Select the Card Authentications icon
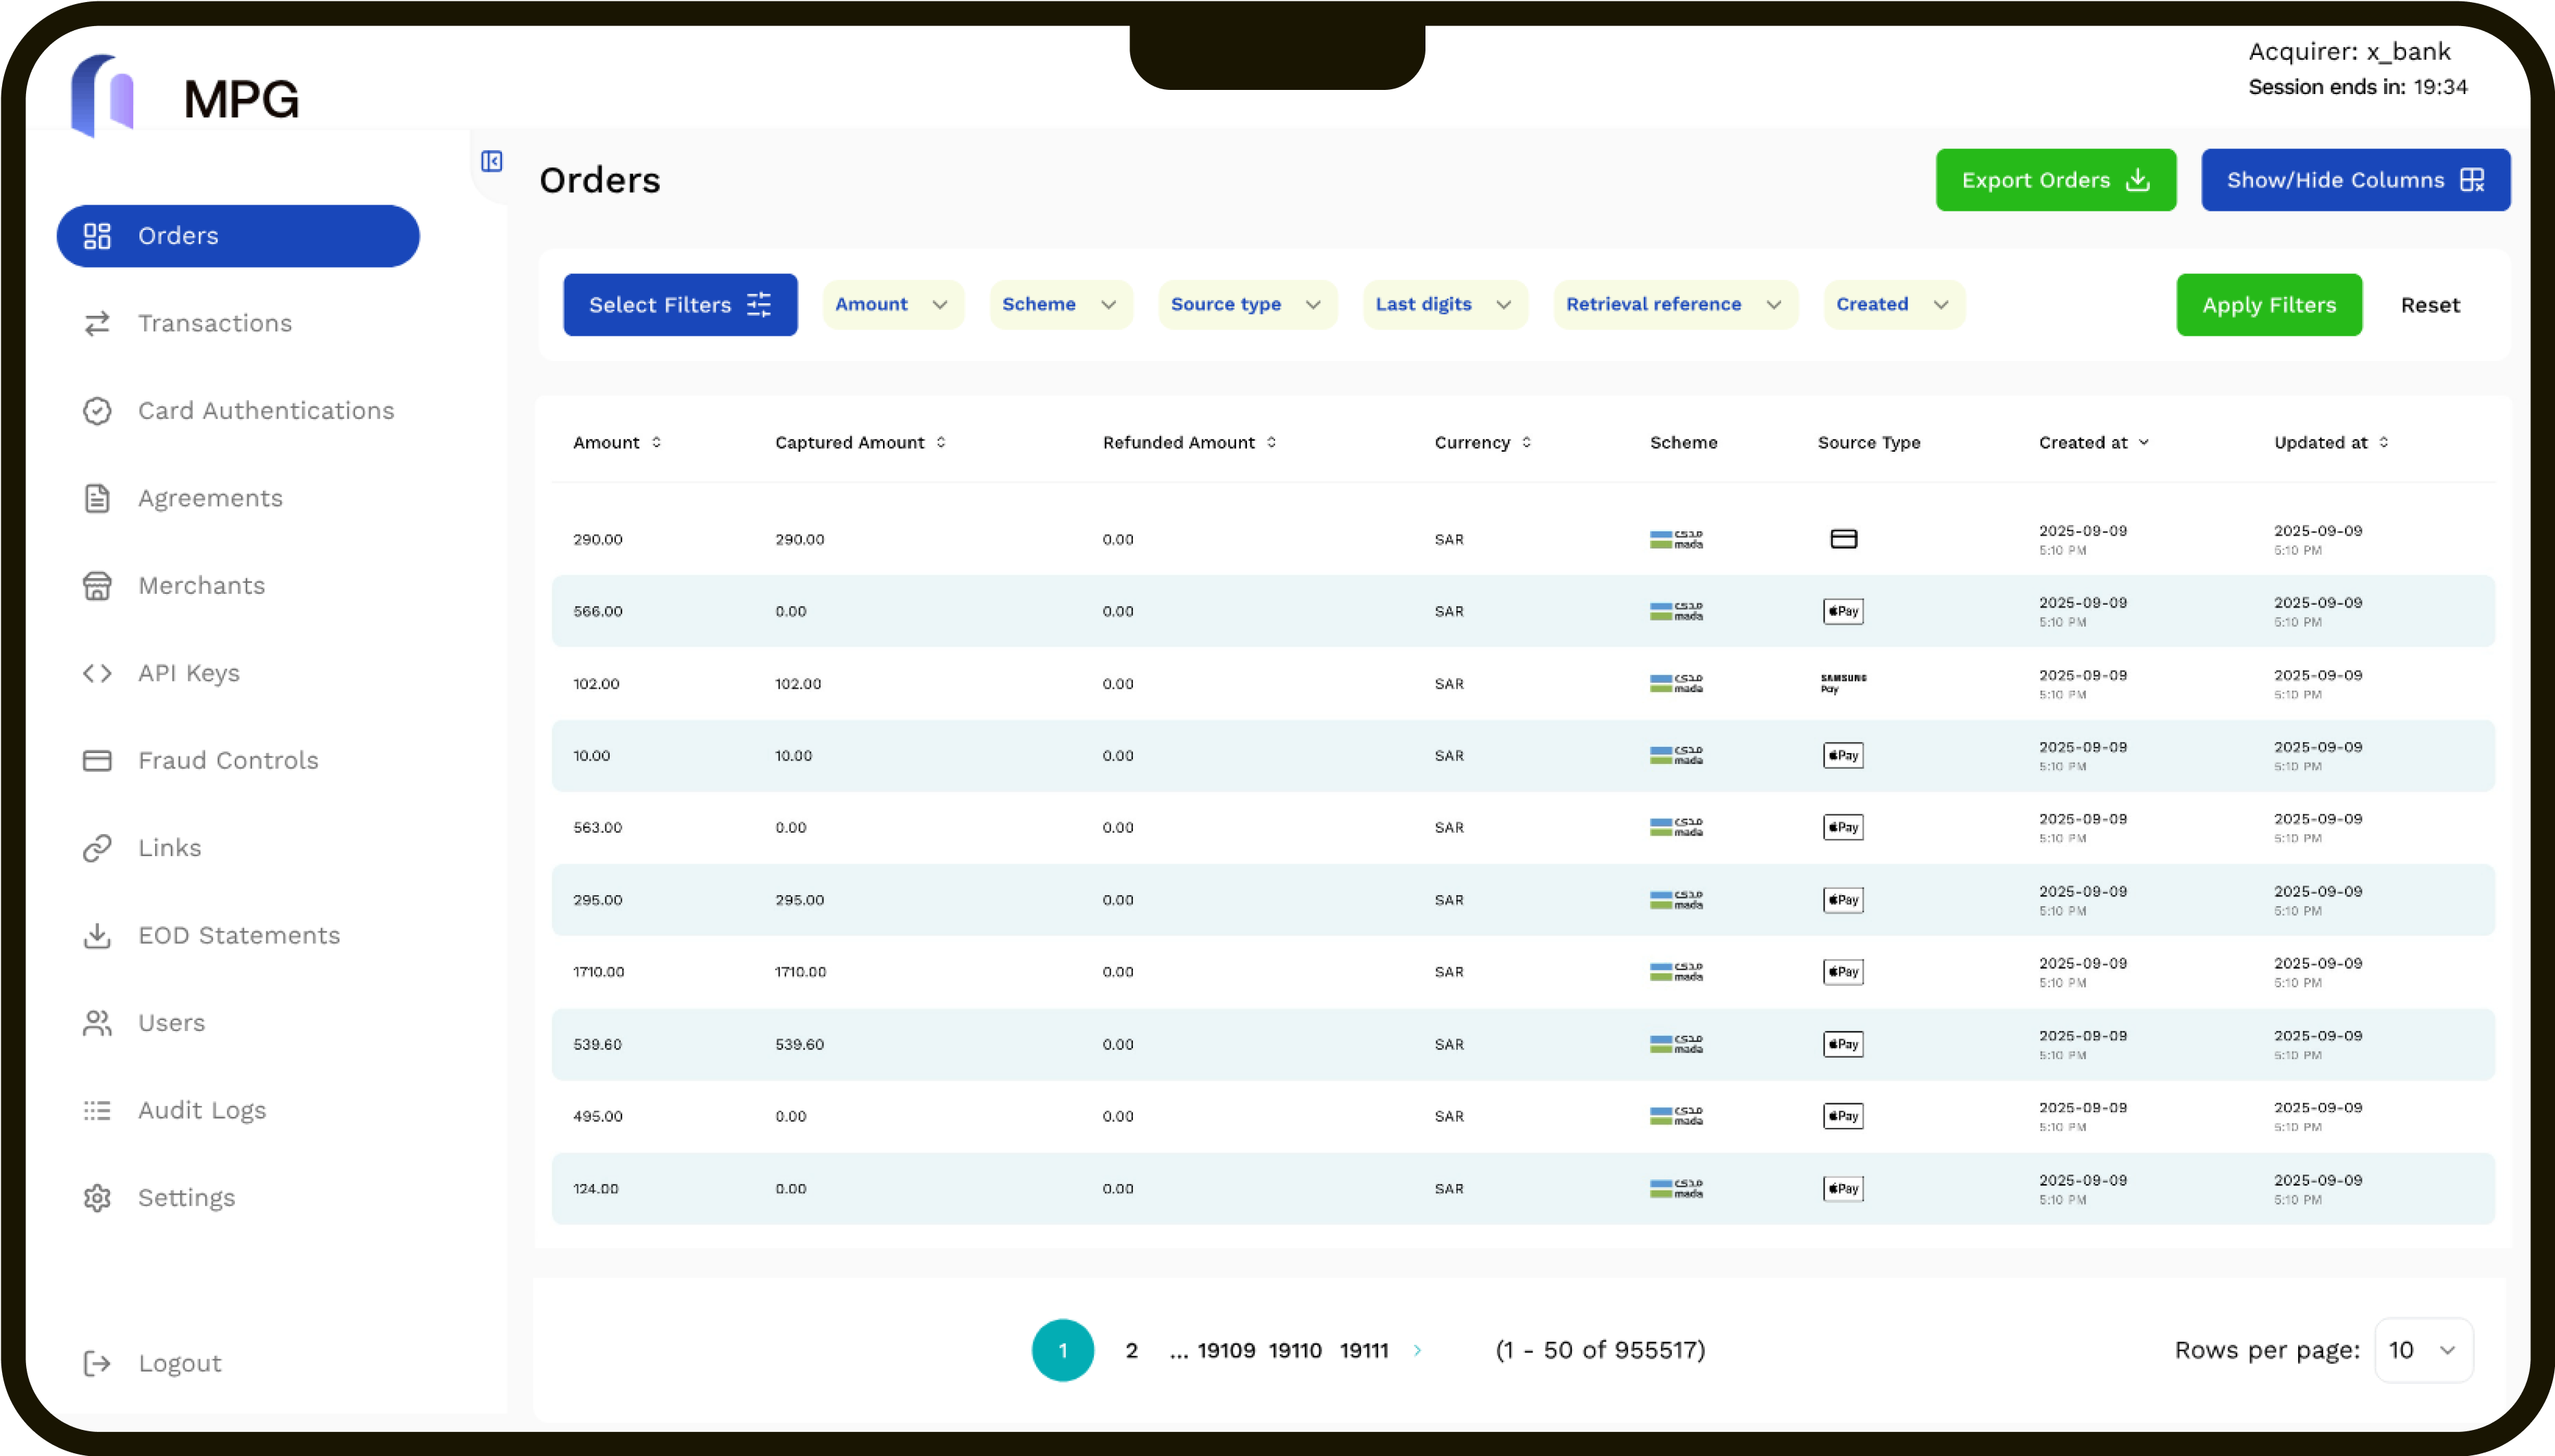 coord(97,411)
